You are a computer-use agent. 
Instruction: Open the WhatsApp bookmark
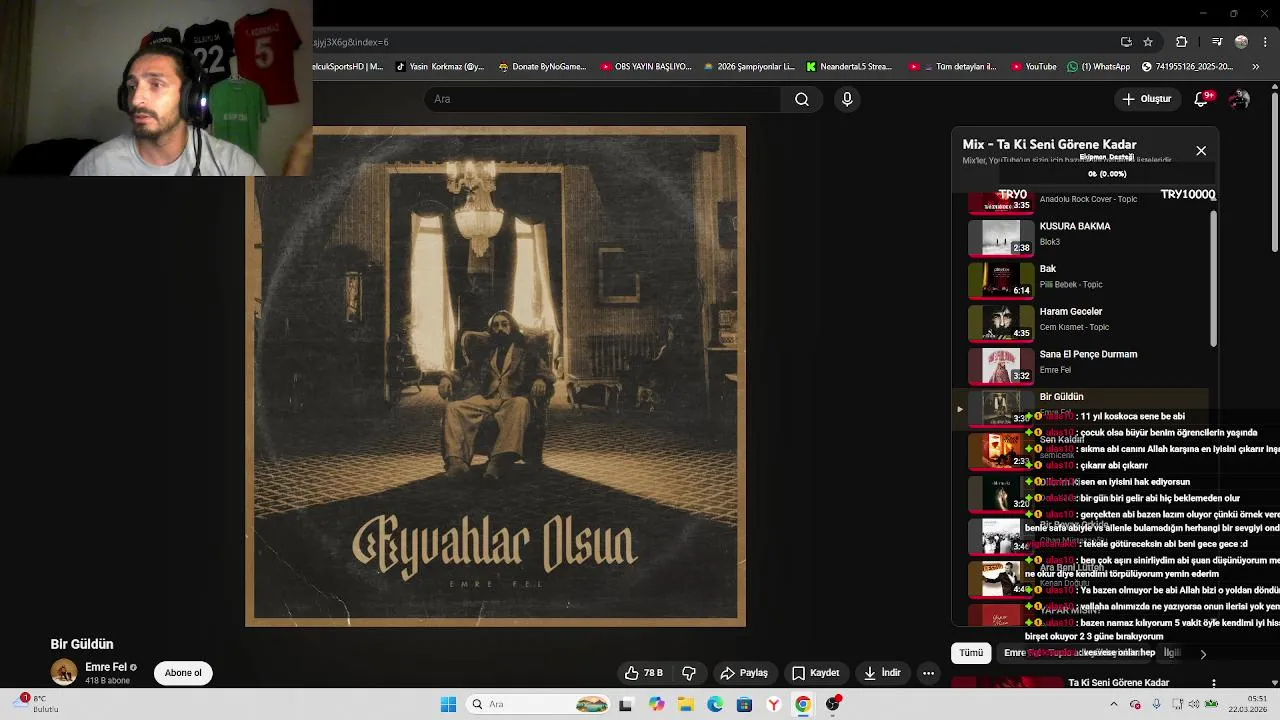1098,67
